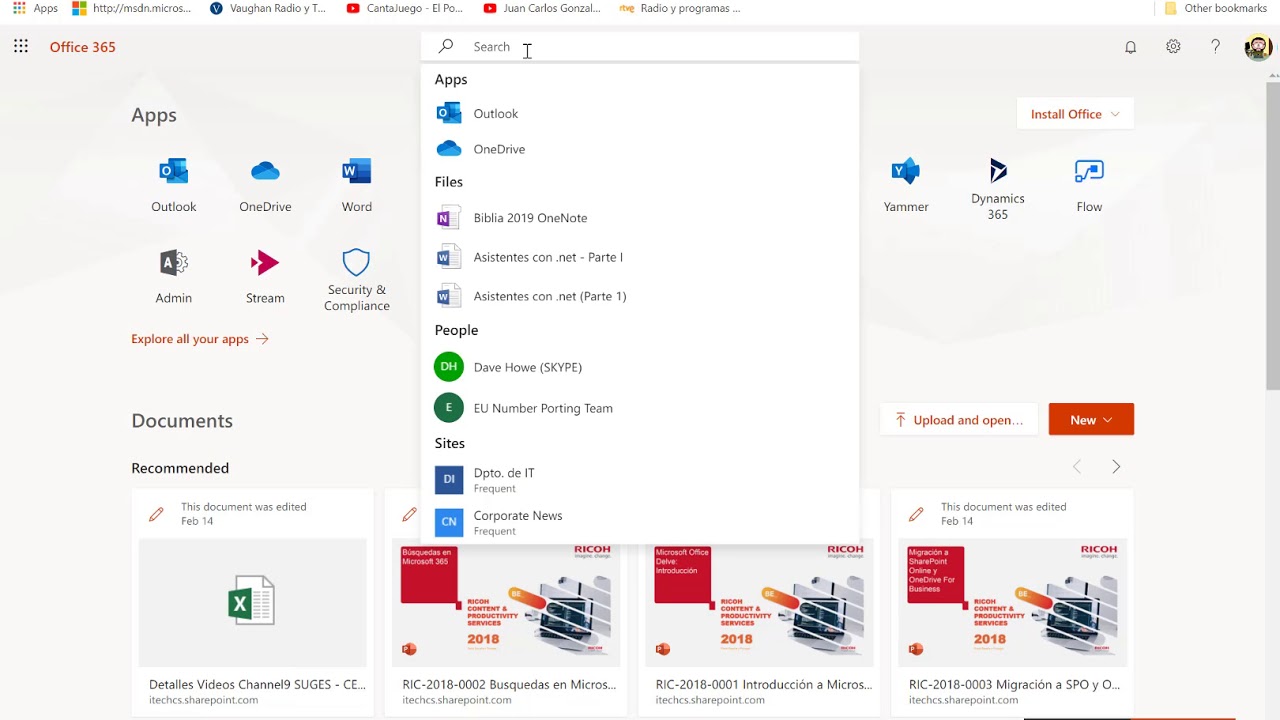Viewport: 1280px width, 720px height.
Task: Show next documents with the carousel arrow
Action: point(1116,466)
